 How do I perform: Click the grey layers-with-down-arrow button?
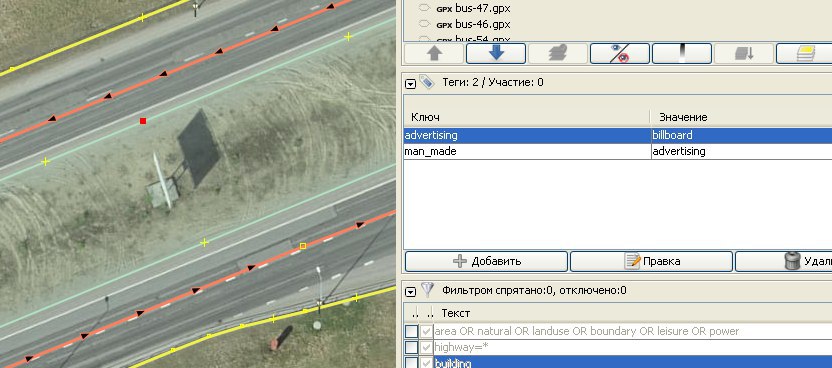click(x=744, y=54)
